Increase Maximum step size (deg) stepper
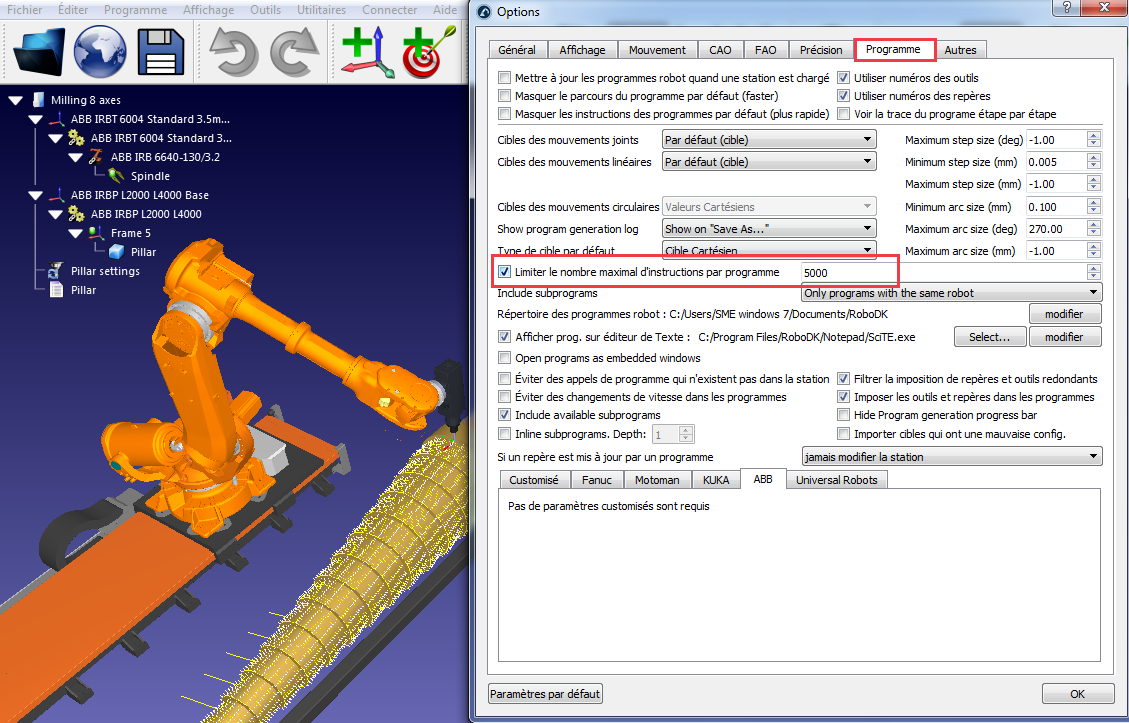This screenshot has width=1129, height=723. [1094, 135]
